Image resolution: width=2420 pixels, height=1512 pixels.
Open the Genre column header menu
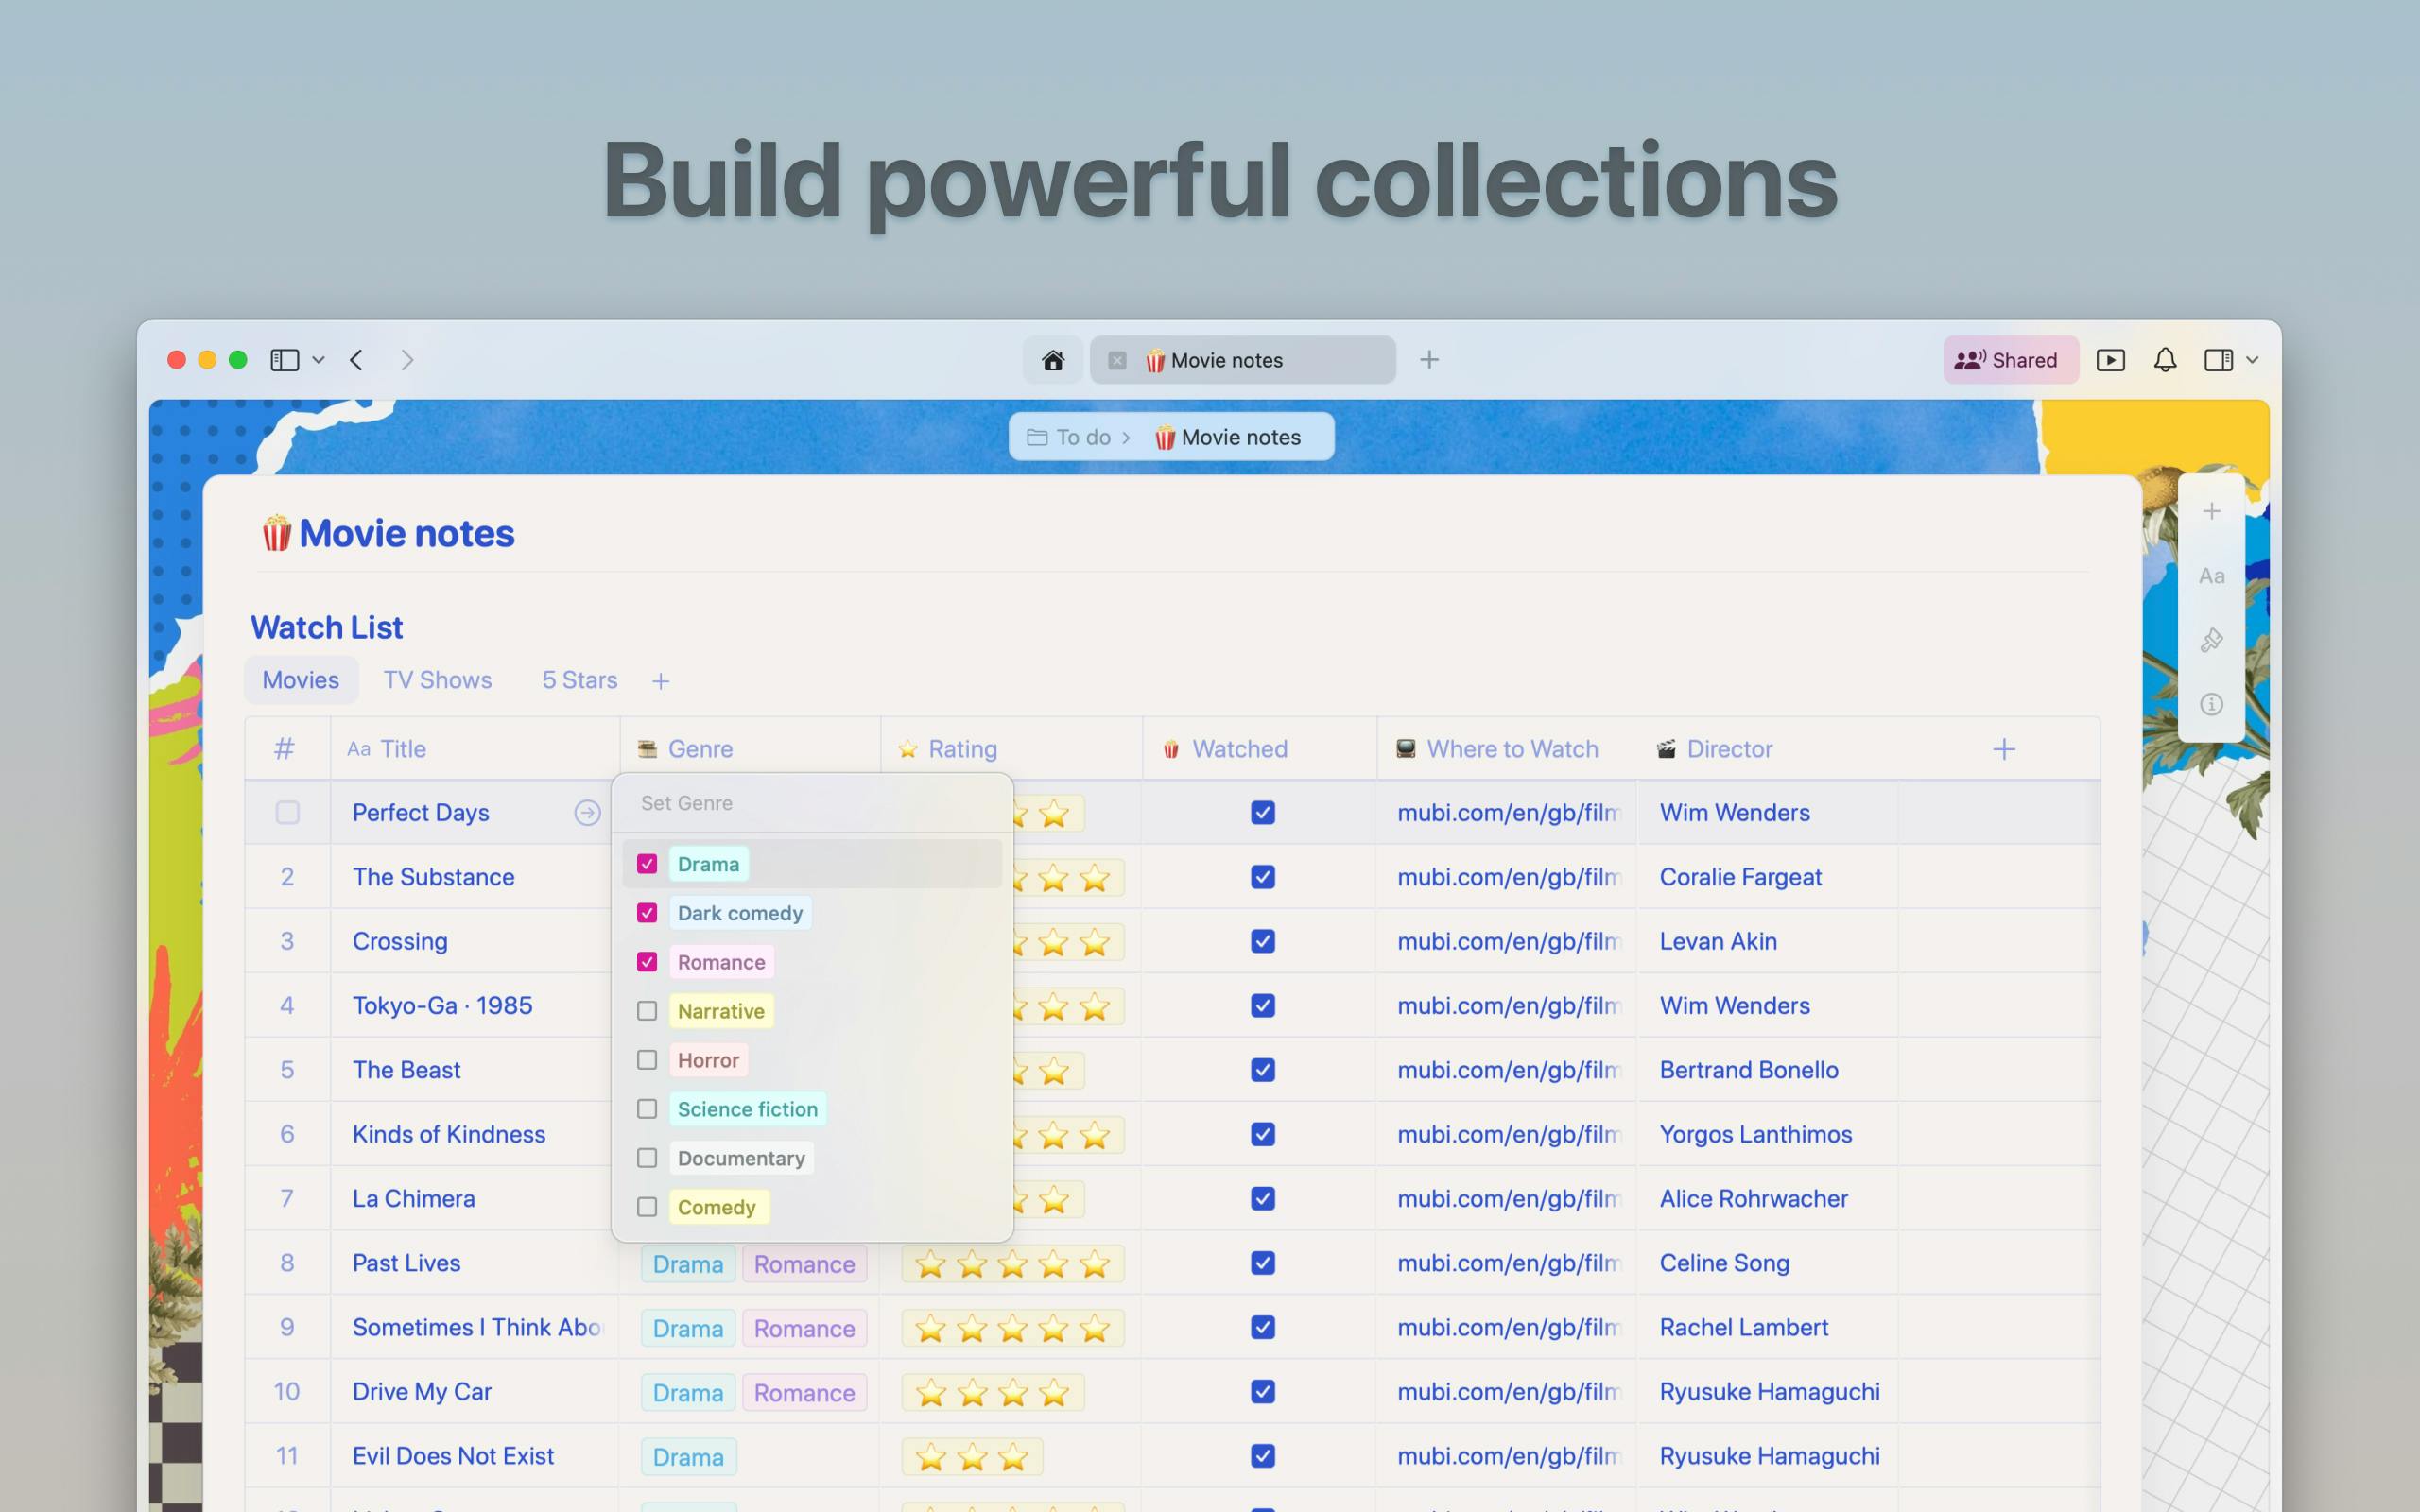click(x=700, y=749)
